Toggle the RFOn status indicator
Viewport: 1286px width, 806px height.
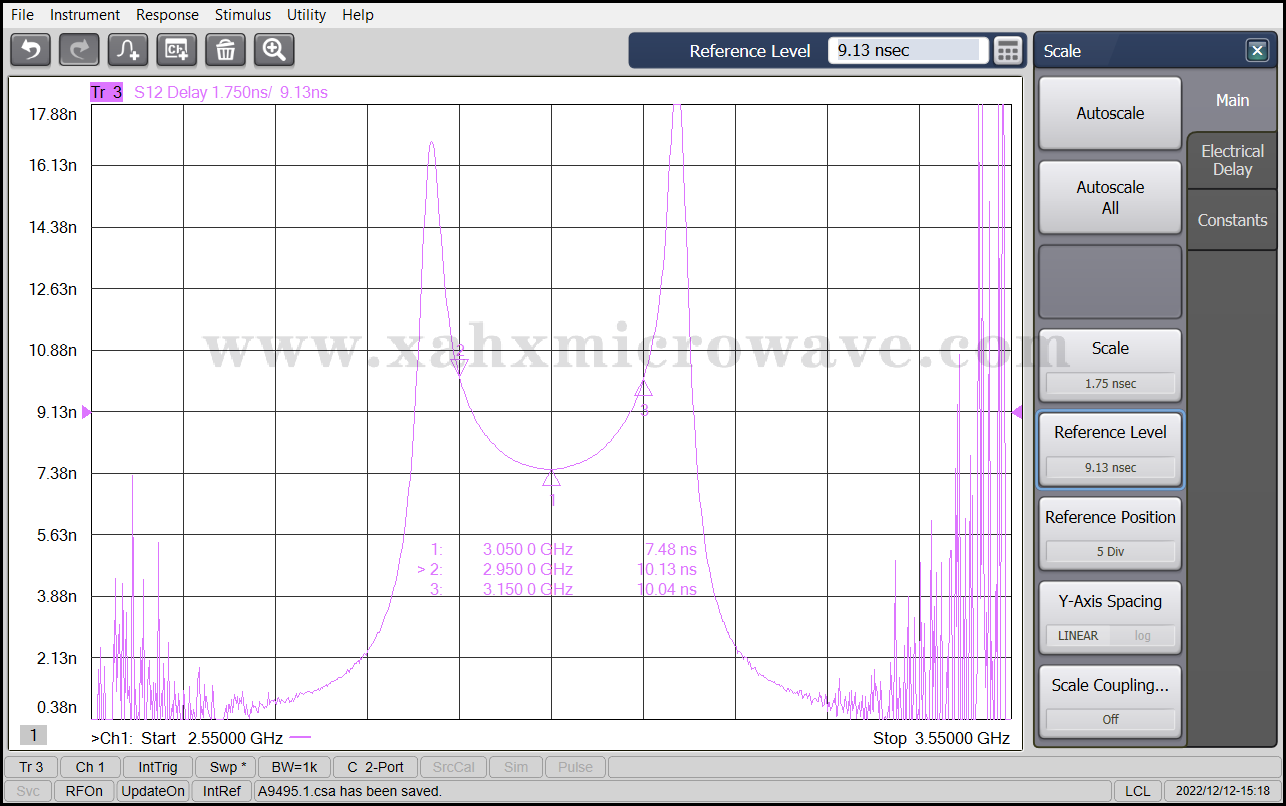click(84, 791)
